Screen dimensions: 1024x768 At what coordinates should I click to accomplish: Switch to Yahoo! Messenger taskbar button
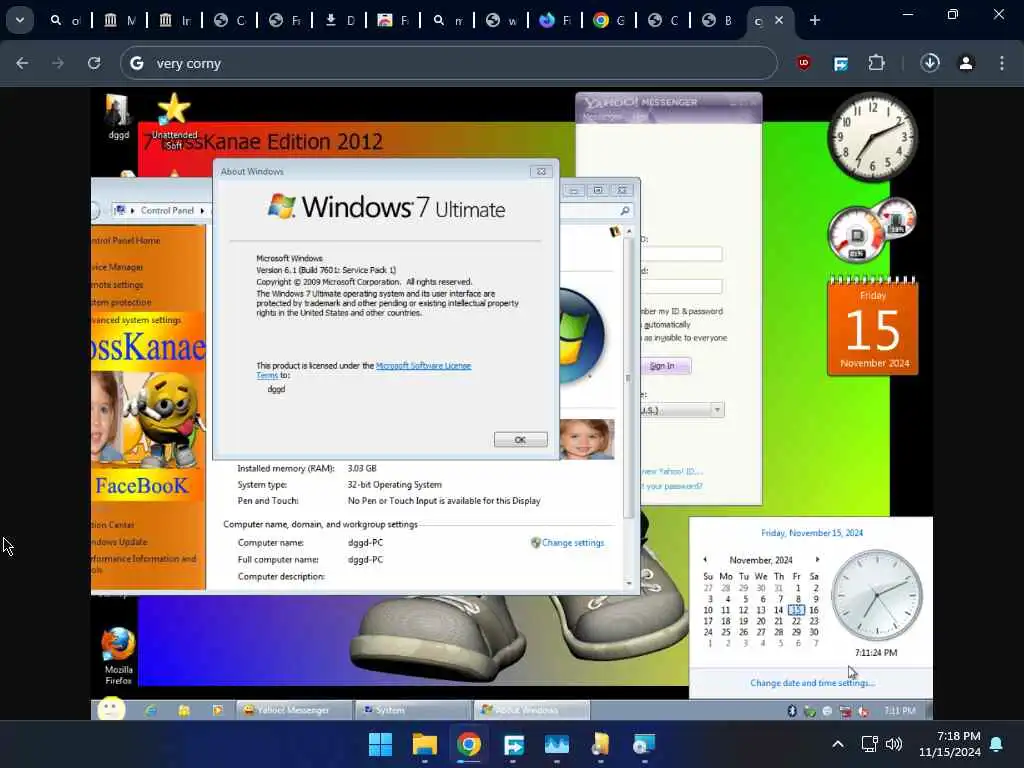tap(294, 710)
